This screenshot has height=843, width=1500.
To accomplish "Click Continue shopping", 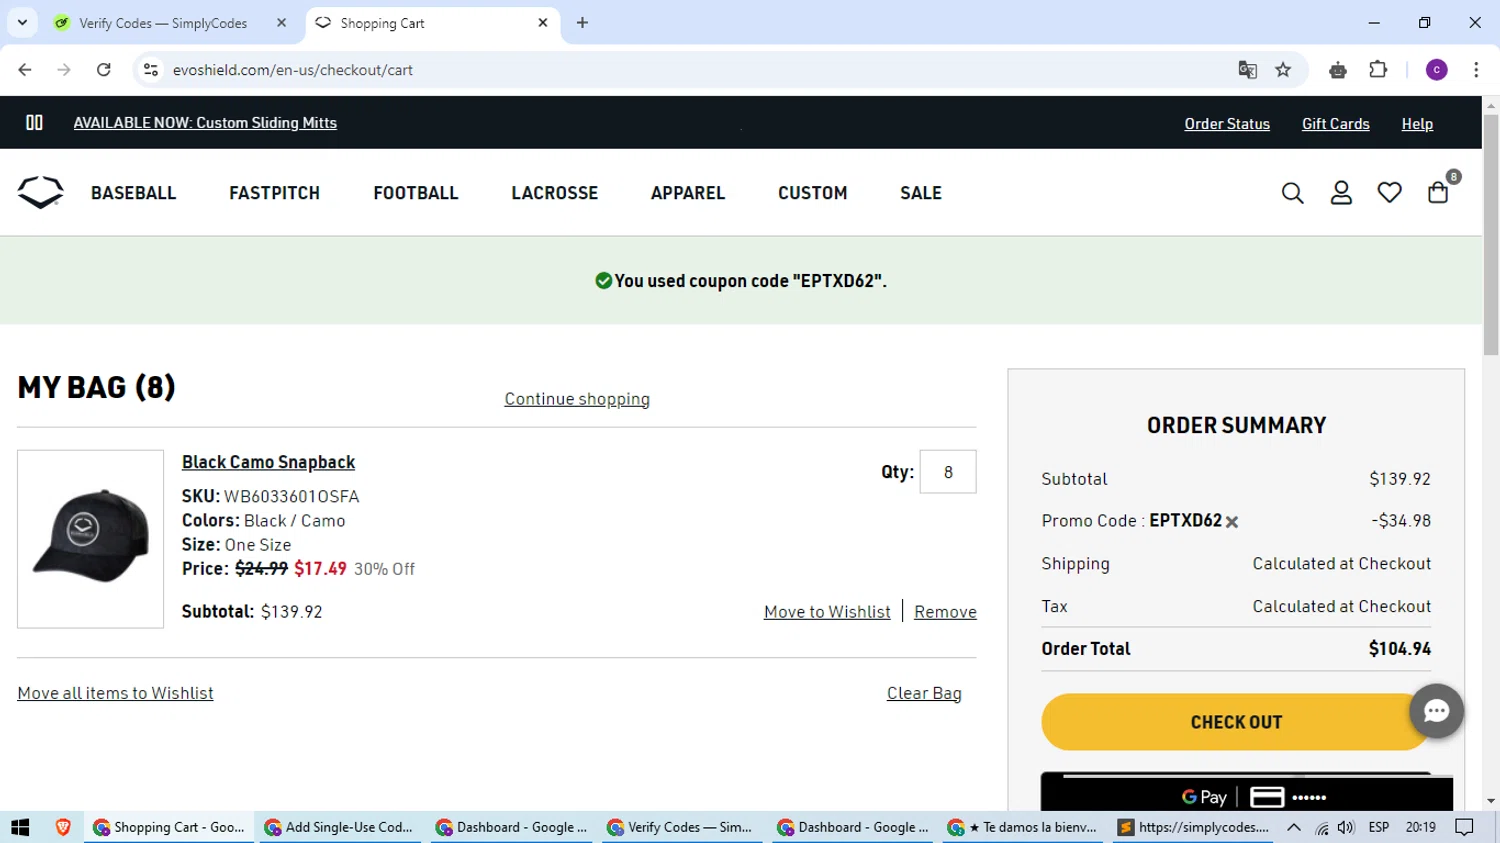I will (577, 399).
